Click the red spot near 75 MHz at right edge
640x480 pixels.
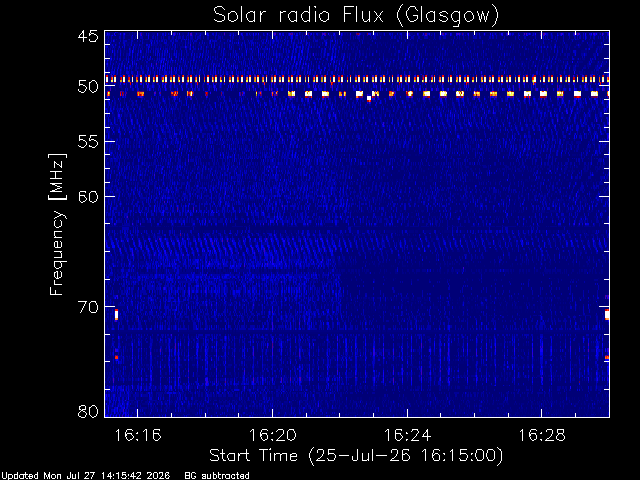607,358
